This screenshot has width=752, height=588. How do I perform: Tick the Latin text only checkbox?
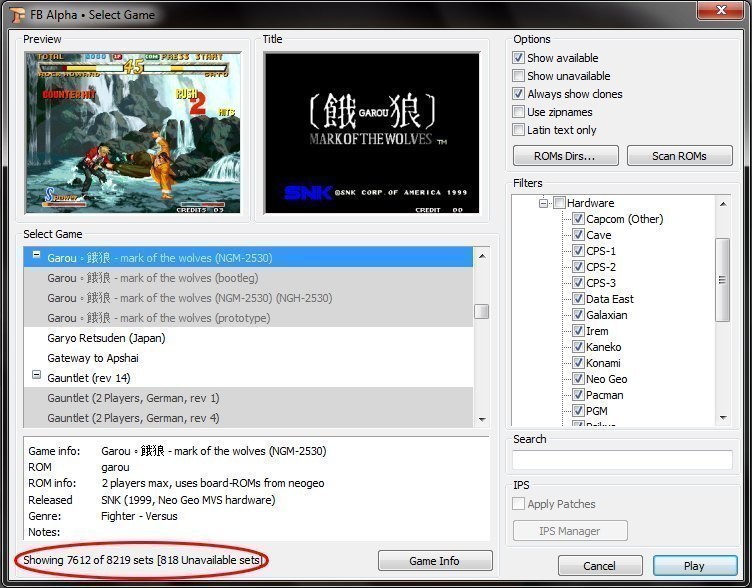coord(518,130)
